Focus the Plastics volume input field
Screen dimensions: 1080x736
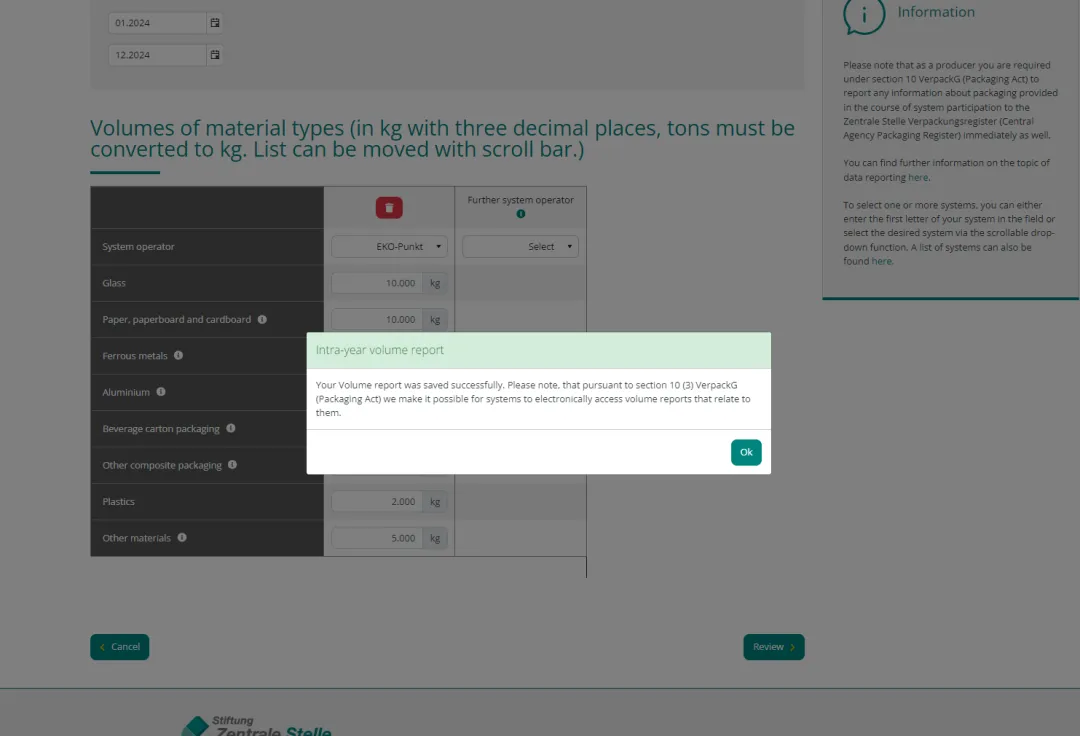pos(377,502)
